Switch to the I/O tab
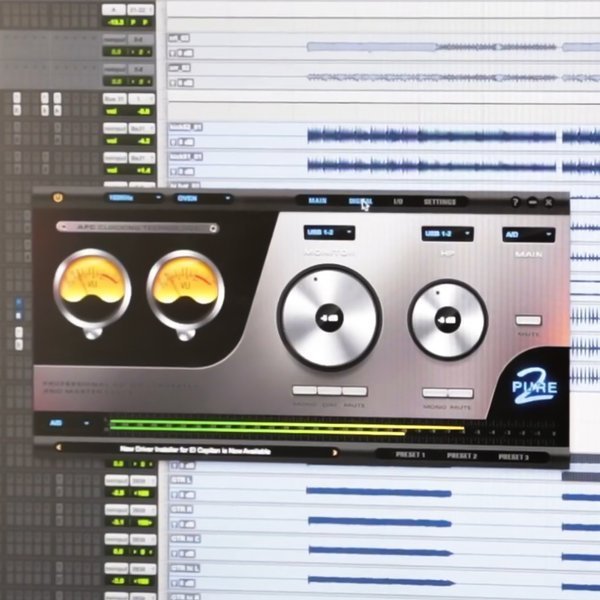Screen dimensions: 600x600 click(397, 202)
